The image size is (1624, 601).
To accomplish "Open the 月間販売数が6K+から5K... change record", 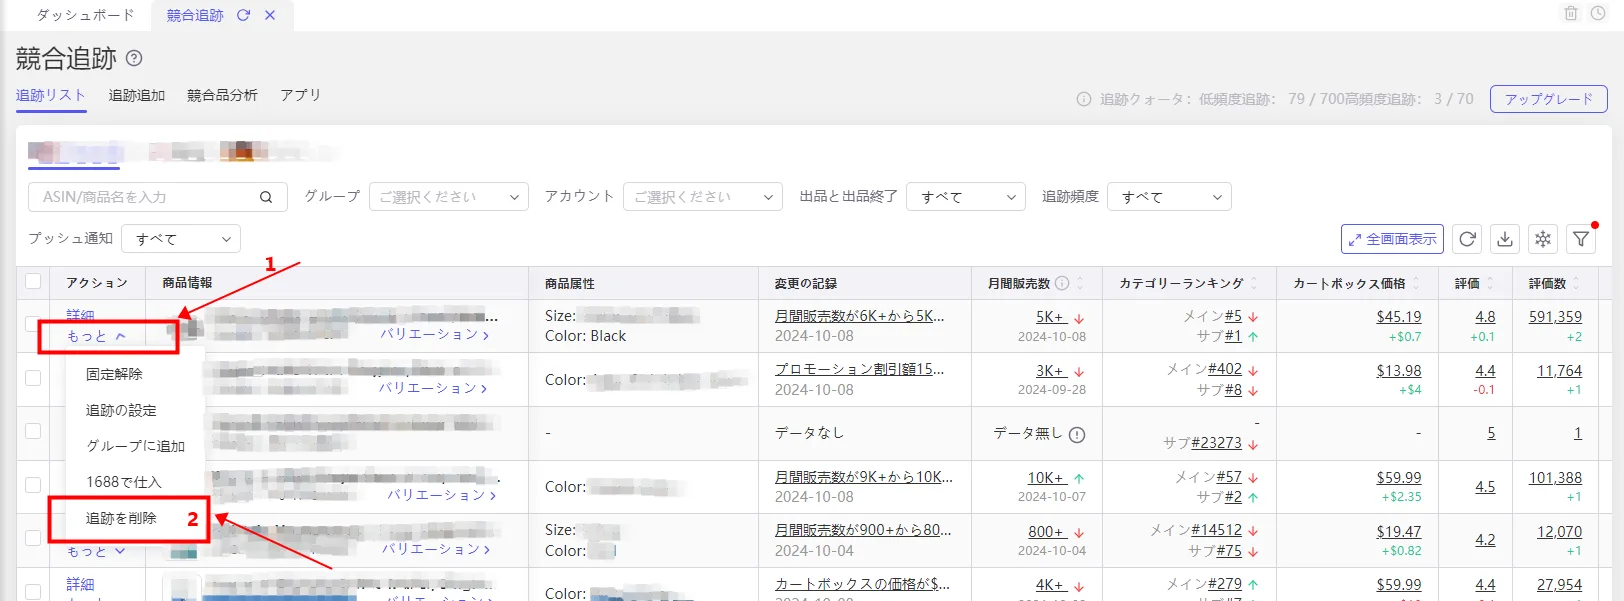I will click(x=859, y=316).
